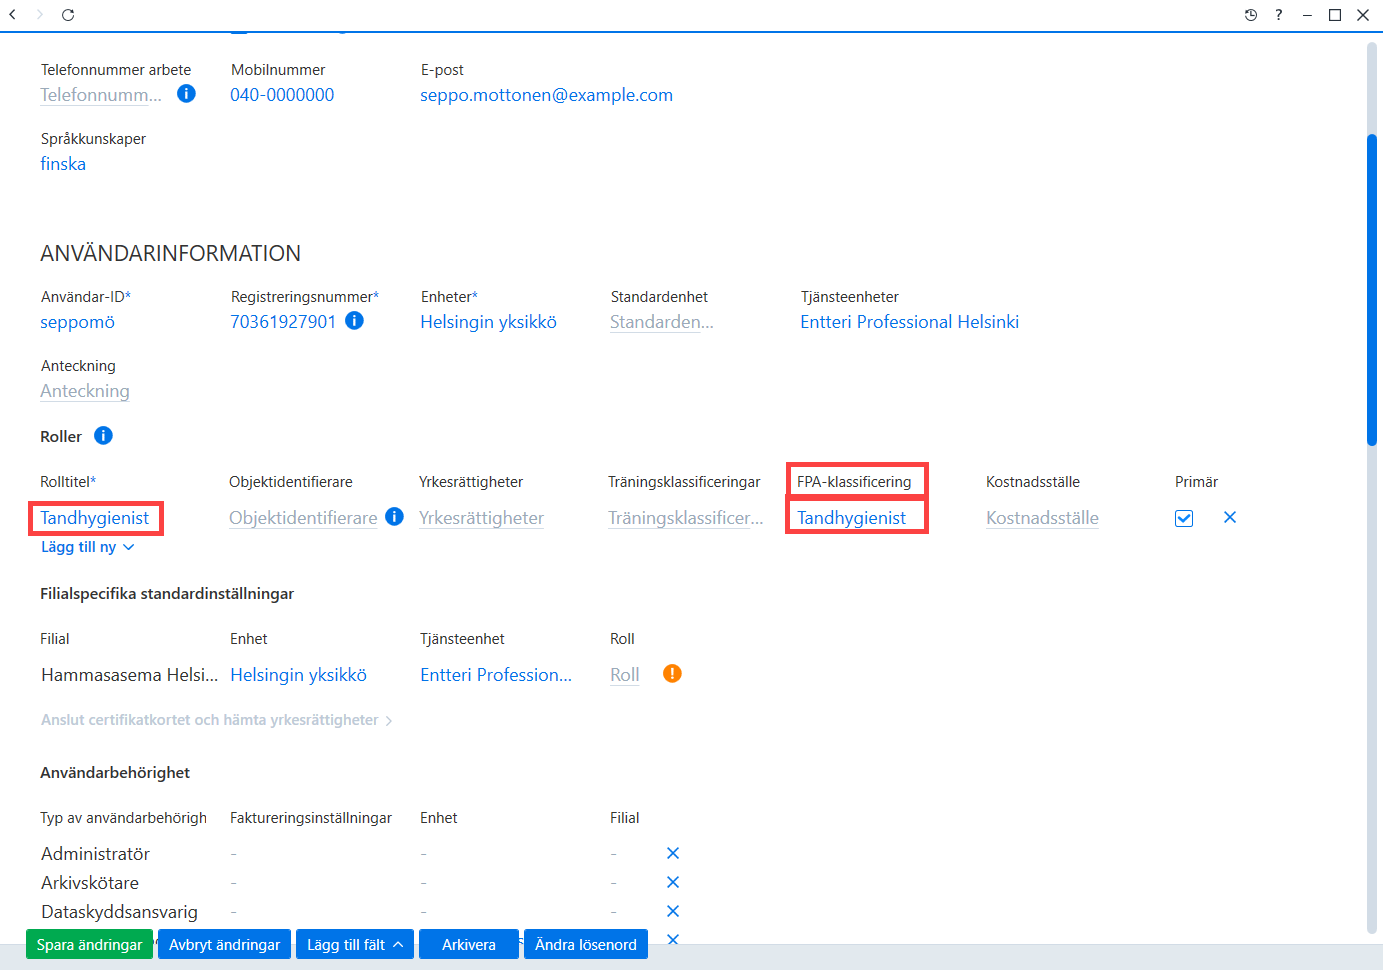Remove Dataskyddsansvarig user permission

pyautogui.click(x=673, y=911)
